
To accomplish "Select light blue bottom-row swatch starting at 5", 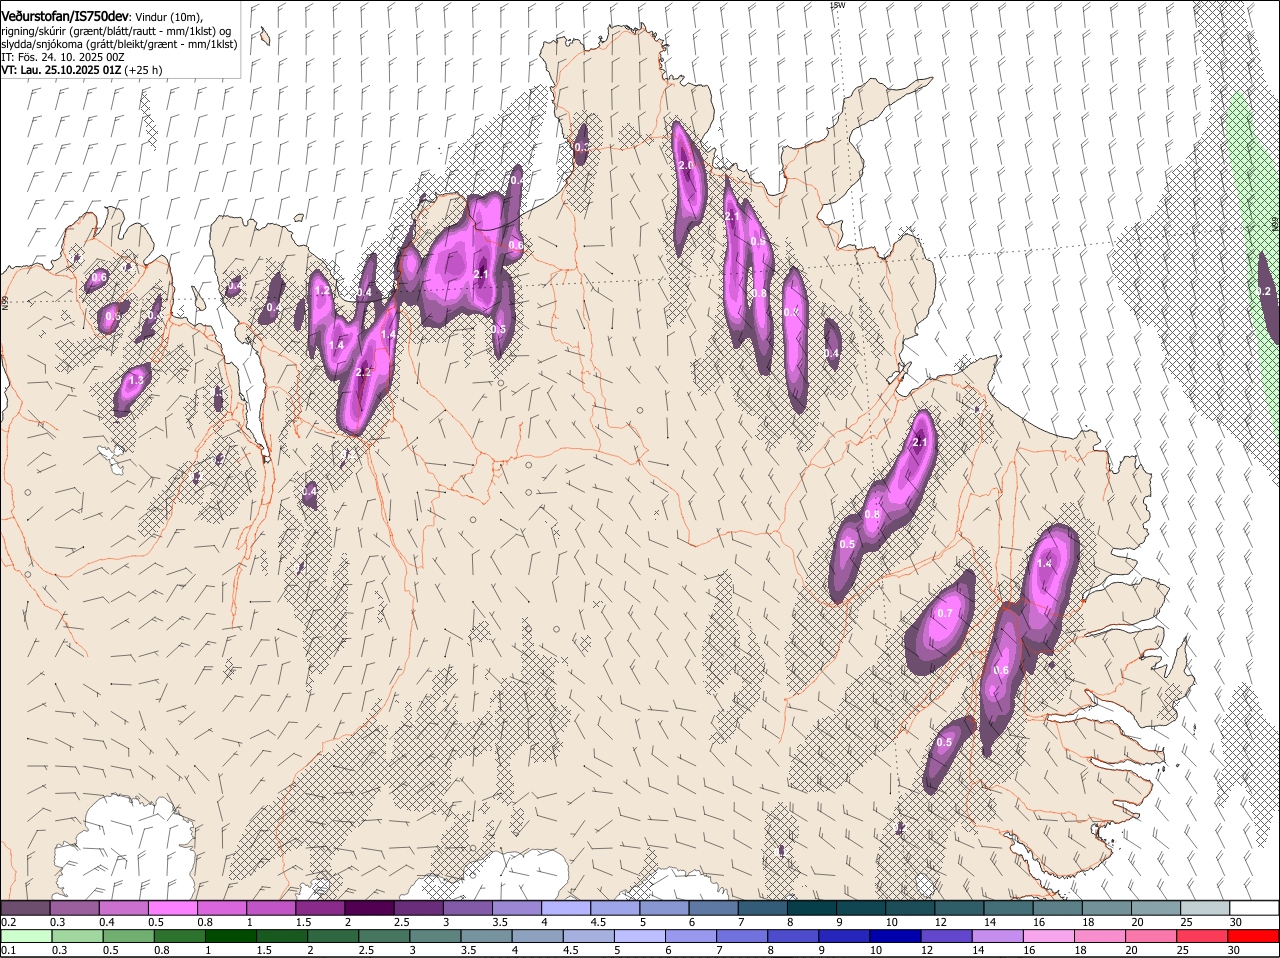I will (x=640, y=936).
